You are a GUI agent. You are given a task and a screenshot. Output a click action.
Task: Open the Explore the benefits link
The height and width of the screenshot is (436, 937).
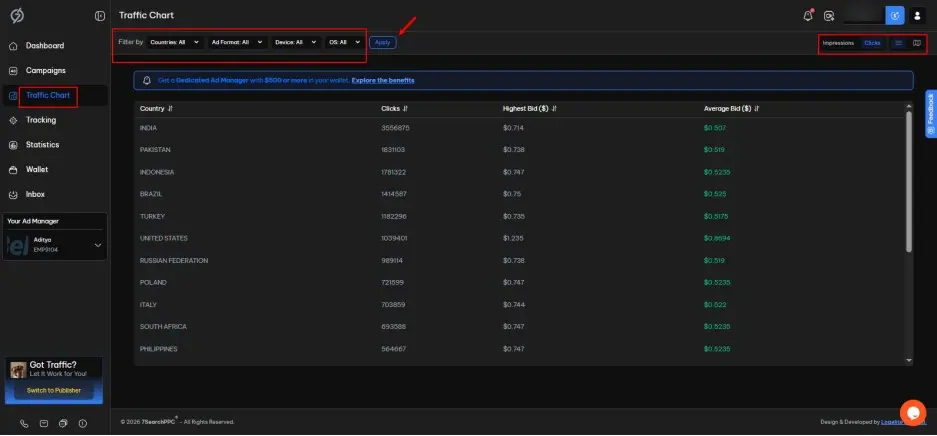[383, 80]
